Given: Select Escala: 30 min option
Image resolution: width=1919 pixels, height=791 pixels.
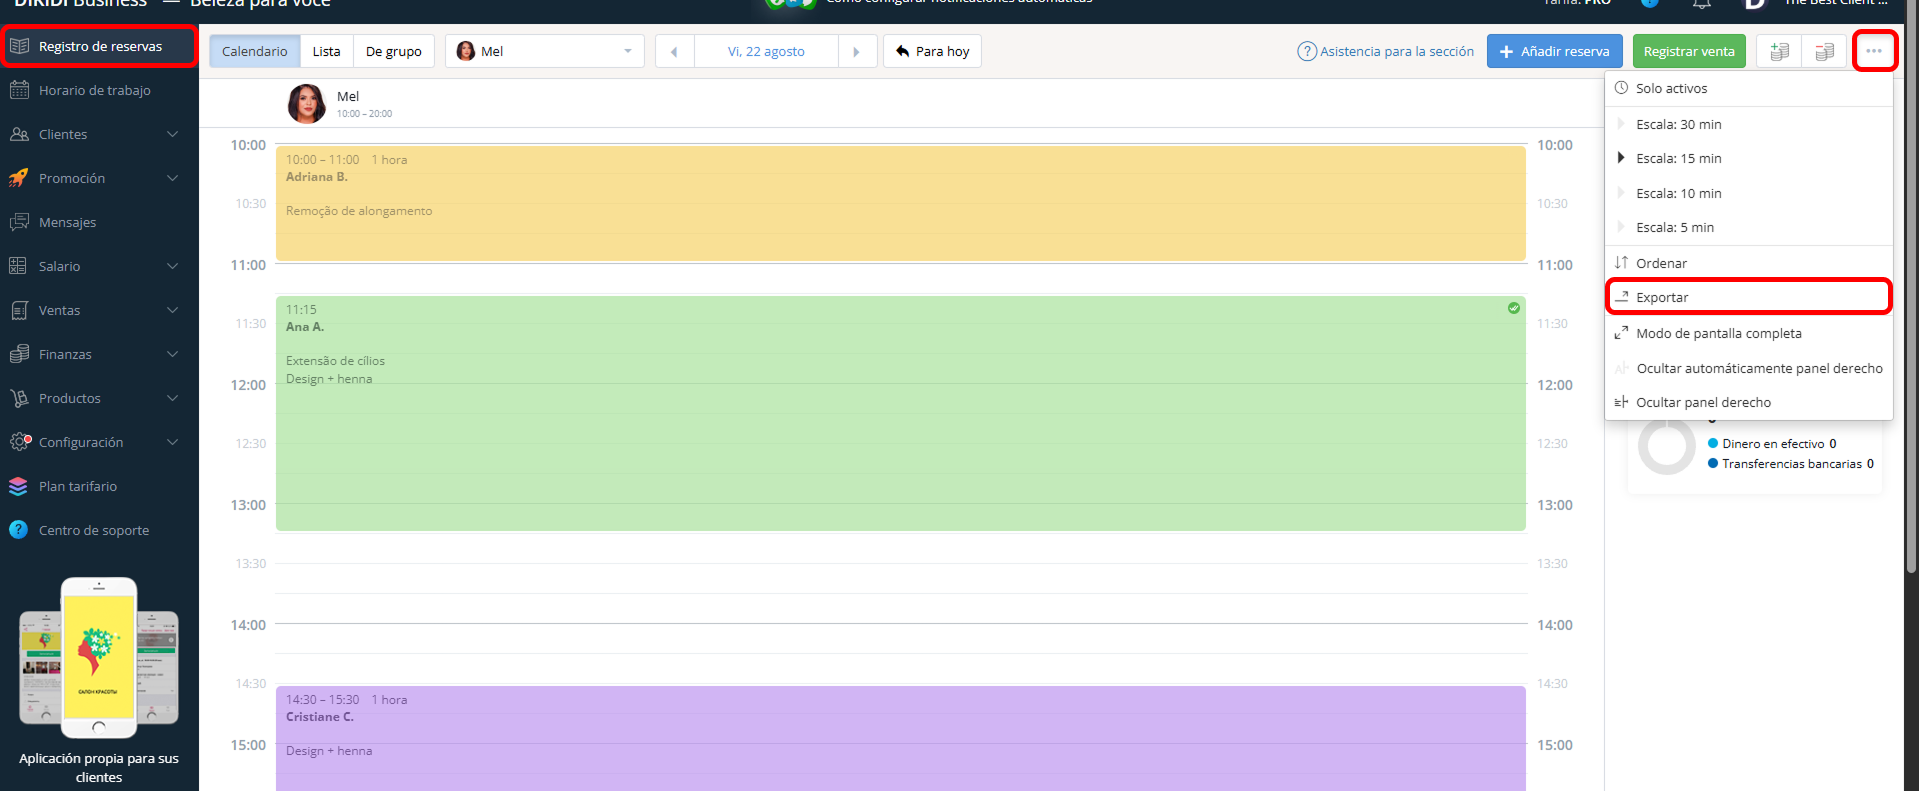Looking at the screenshot, I should tap(1678, 124).
